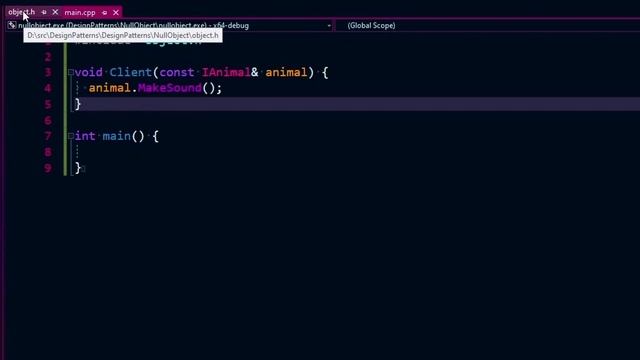Switch to the main.cpp tab

point(80,13)
